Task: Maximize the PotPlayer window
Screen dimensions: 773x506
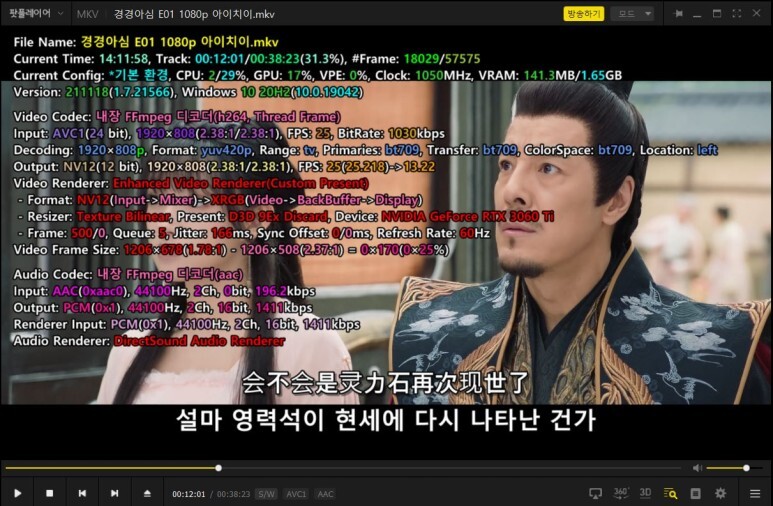Action: (717, 14)
